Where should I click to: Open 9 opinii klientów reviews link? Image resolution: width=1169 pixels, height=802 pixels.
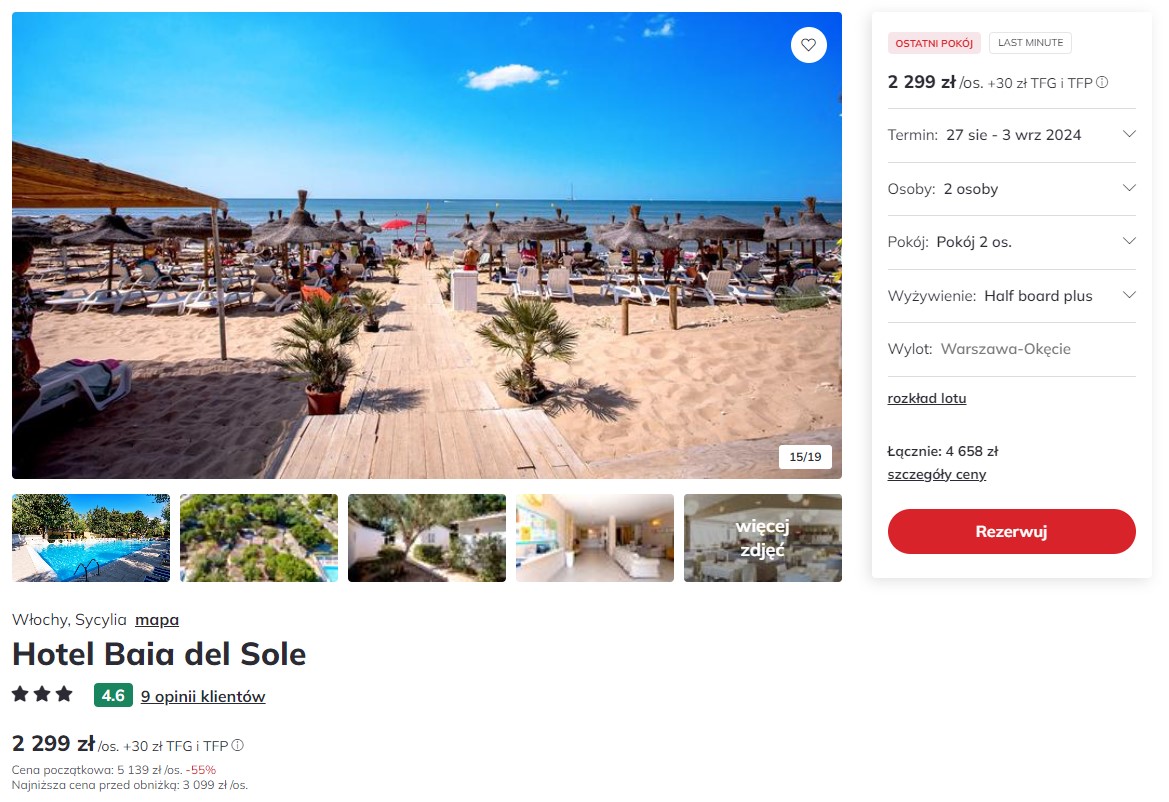[x=203, y=696]
